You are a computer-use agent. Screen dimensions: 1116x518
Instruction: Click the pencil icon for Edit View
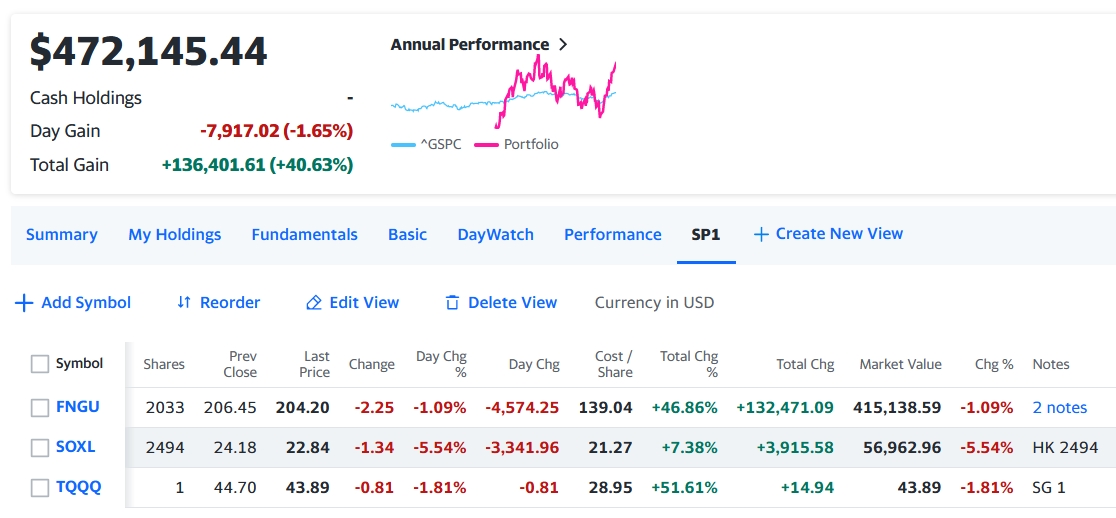tap(314, 303)
